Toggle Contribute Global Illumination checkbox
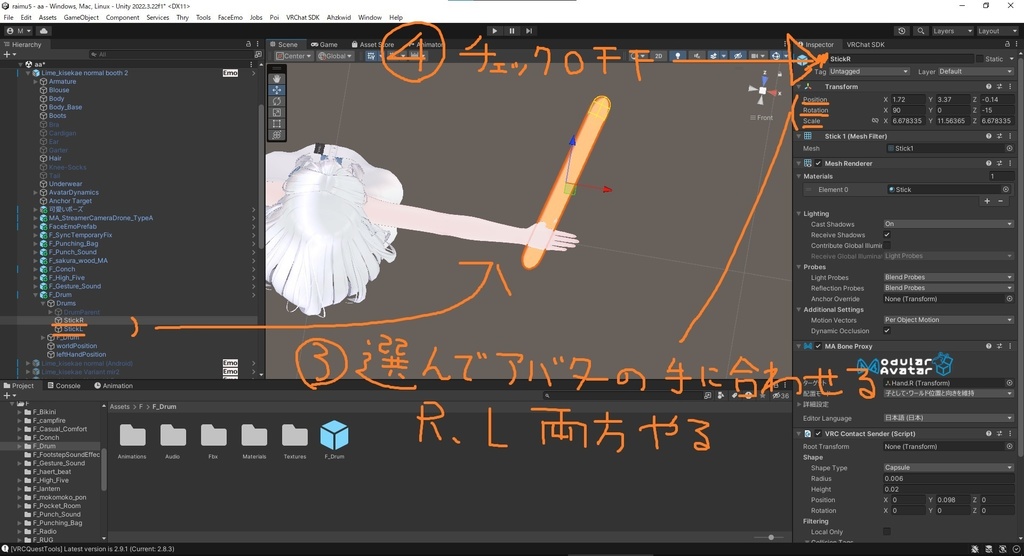Image resolution: width=1024 pixels, height=556 pixels. pos(887,246)
